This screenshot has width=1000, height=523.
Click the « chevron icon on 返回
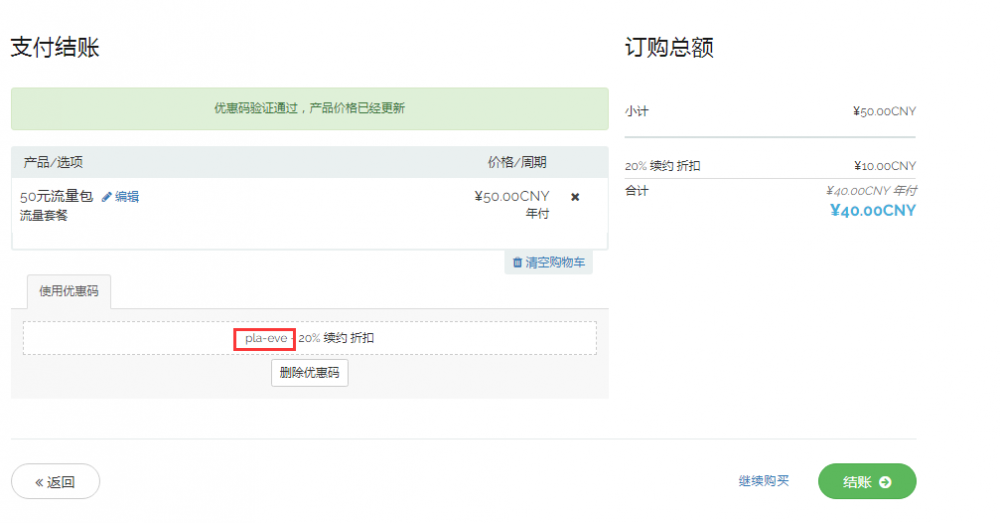(39, 482)
